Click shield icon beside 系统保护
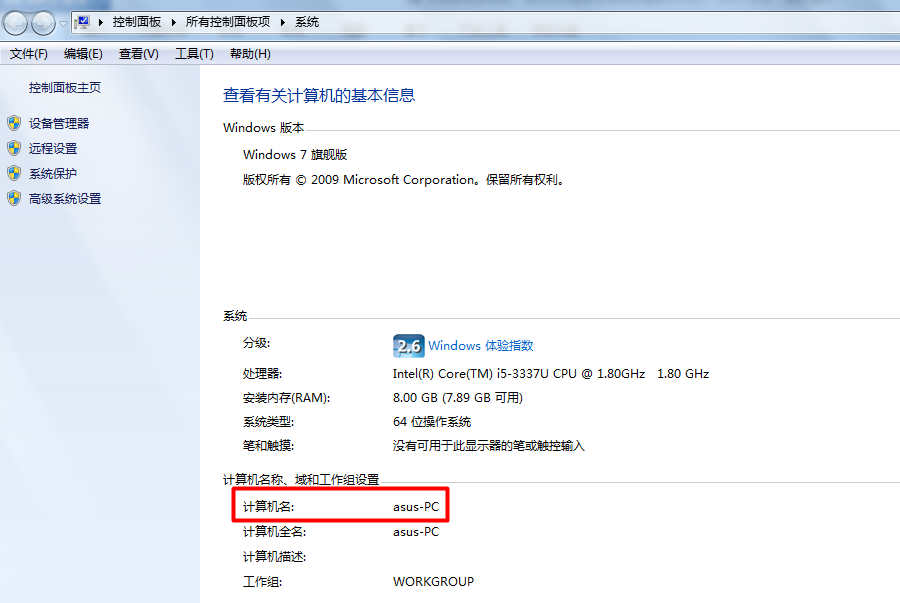900x603 pixels. click(14, 173)
